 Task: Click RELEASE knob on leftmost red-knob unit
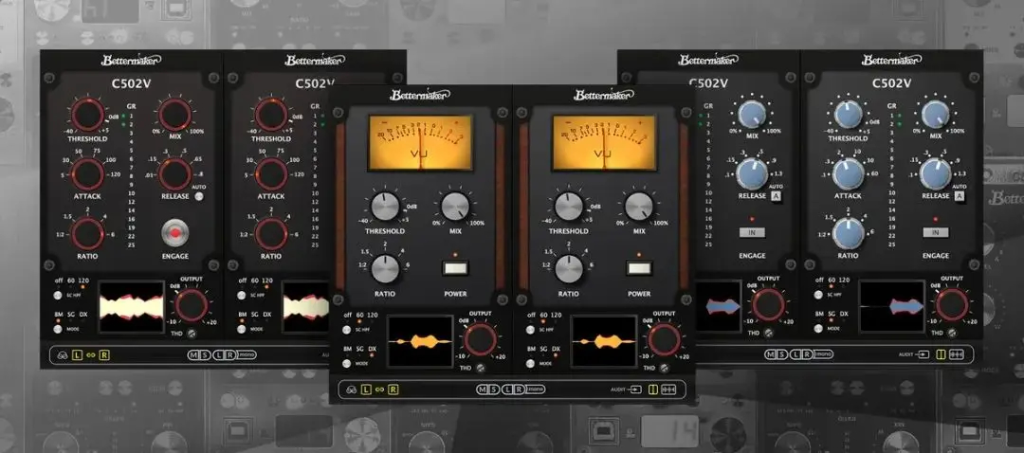[x=175, y=174]
